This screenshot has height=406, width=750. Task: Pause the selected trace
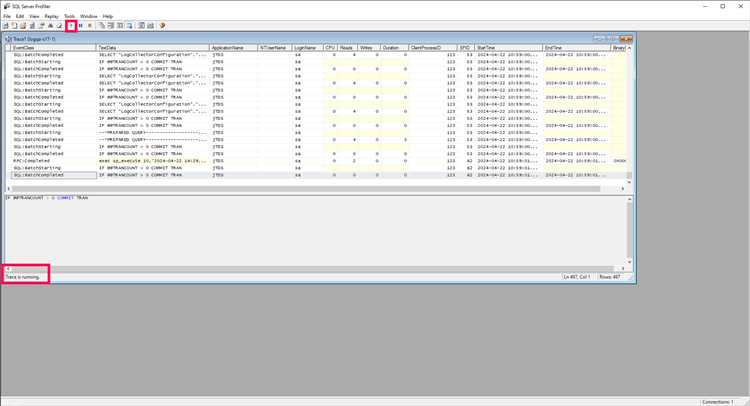(x=81, y=26)
